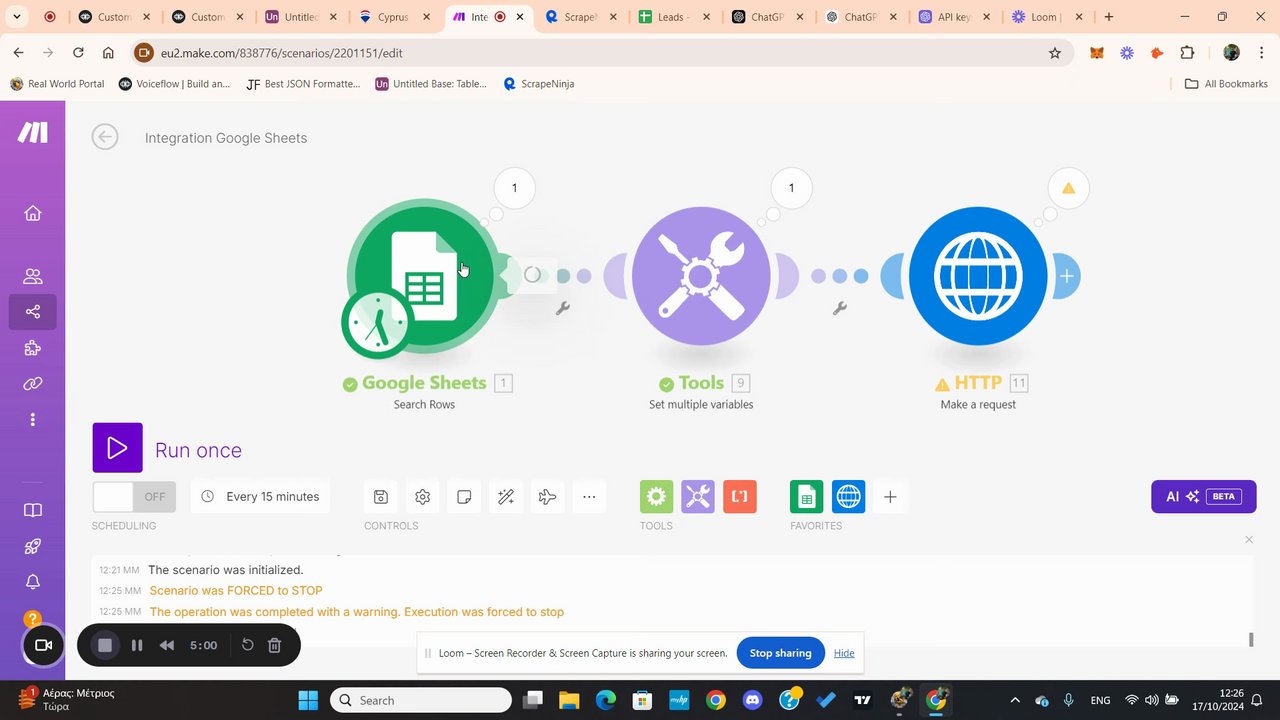Open Connections link icon in the sidebar
The height and width of the screenshot is (720, 1280).
click(x=33, y=384)
